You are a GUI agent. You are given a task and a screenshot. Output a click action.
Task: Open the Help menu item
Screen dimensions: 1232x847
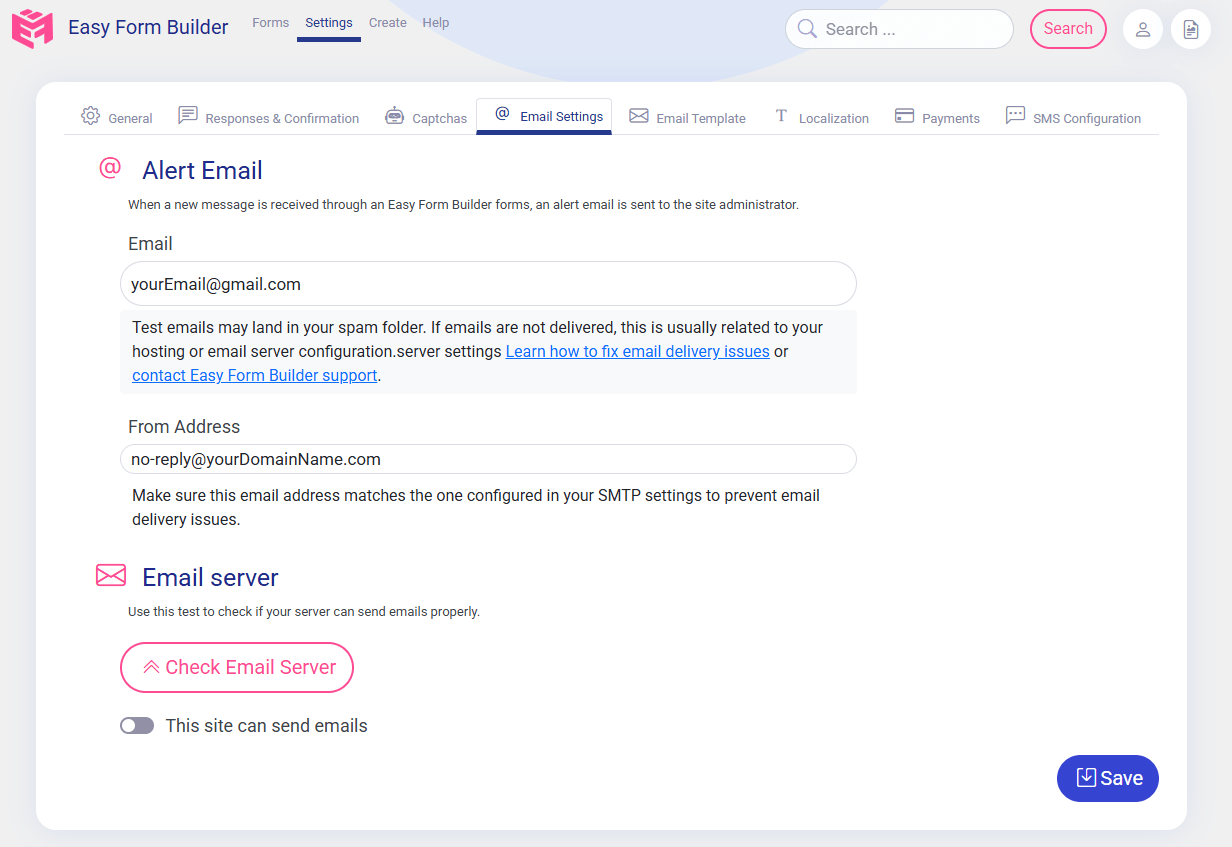(436, 22)
